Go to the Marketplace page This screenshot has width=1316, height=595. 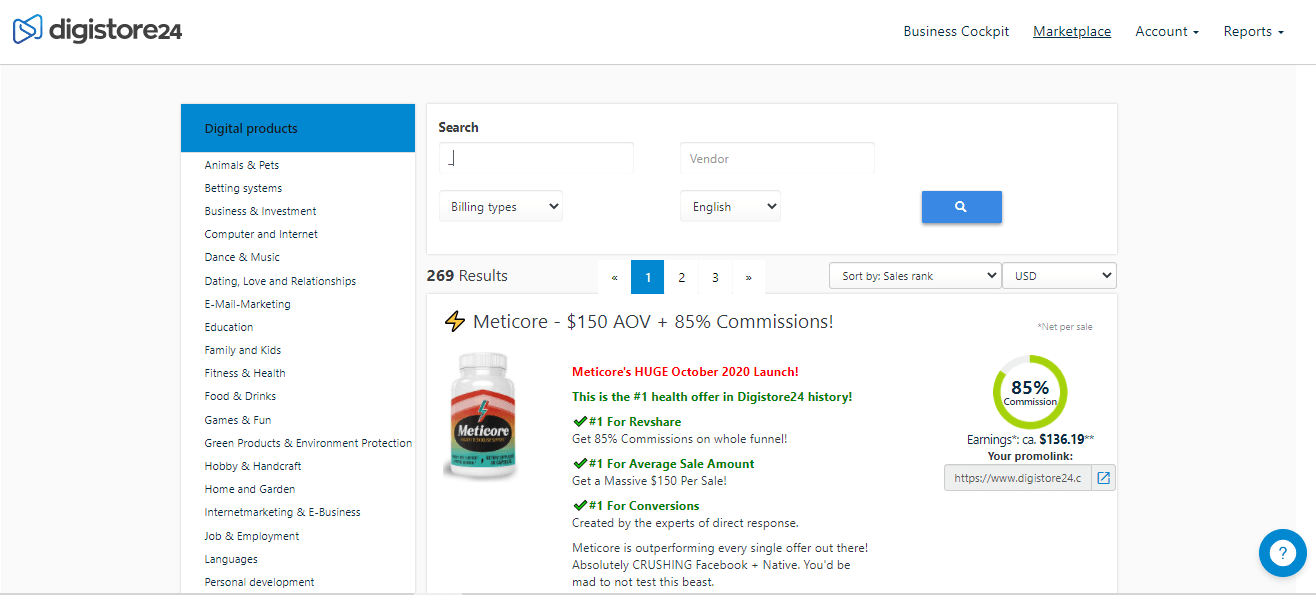click(x=1072, y=32)
